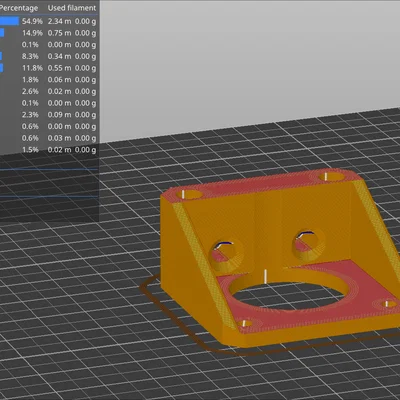Viewport: 400px width, 400px height.
Task: Select the 11.8% percentage value
Action: 32,68
